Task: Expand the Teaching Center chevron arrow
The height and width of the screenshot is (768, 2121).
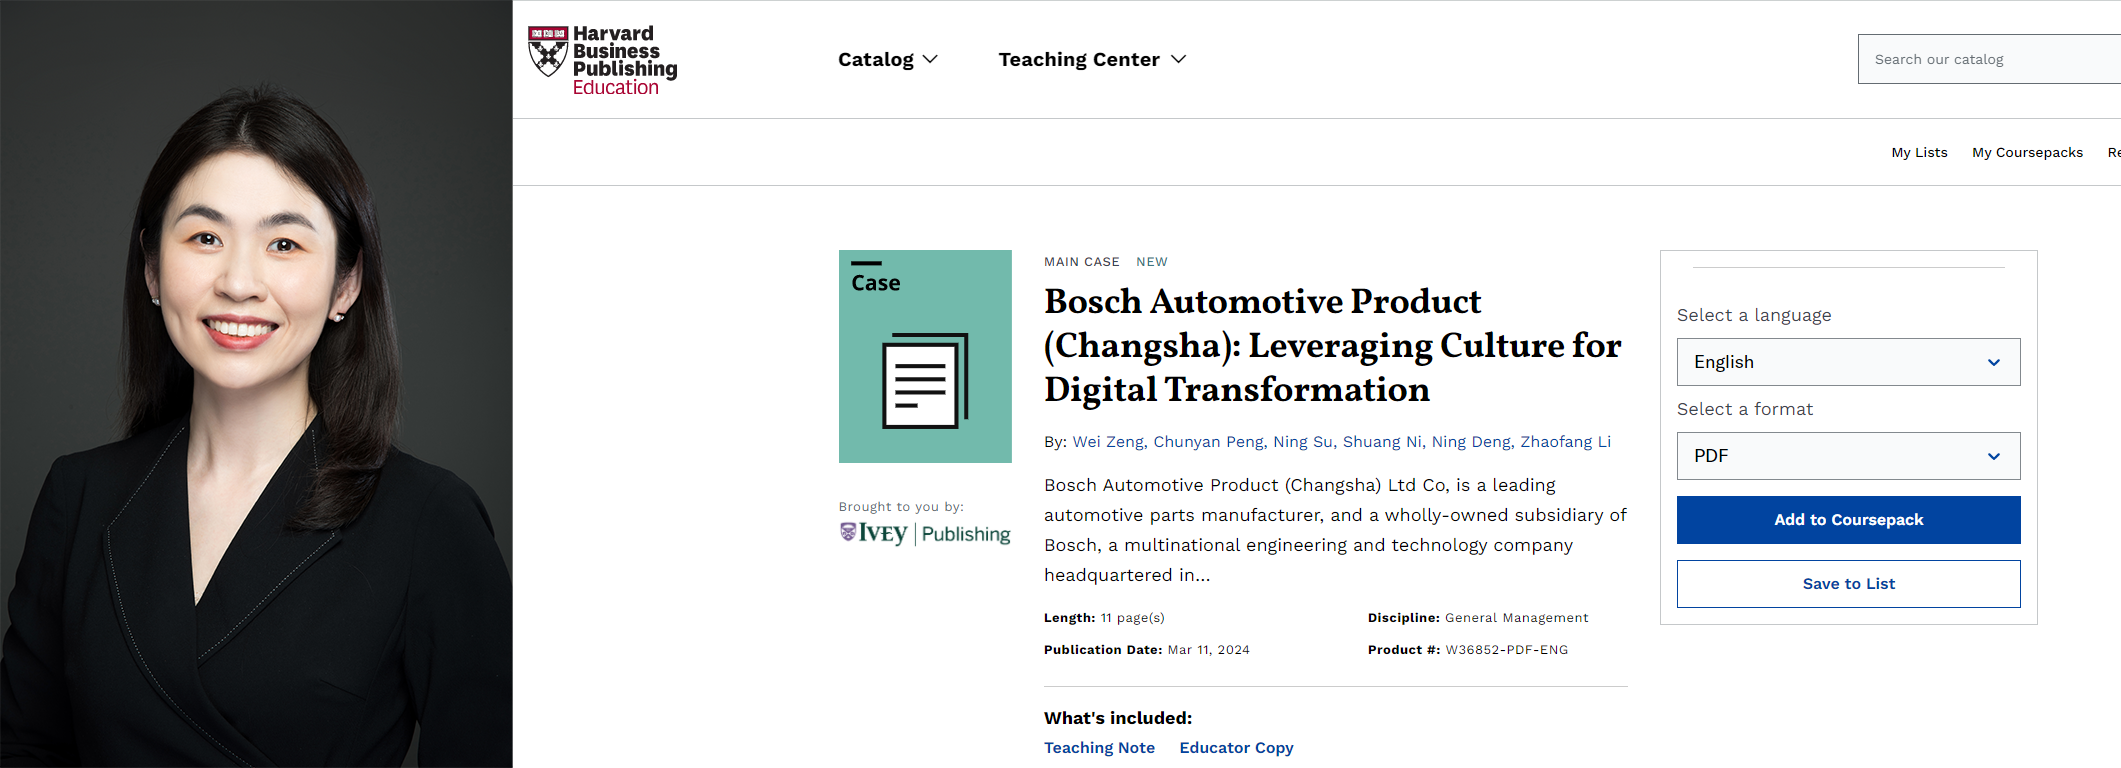Action: point(1179,59)
